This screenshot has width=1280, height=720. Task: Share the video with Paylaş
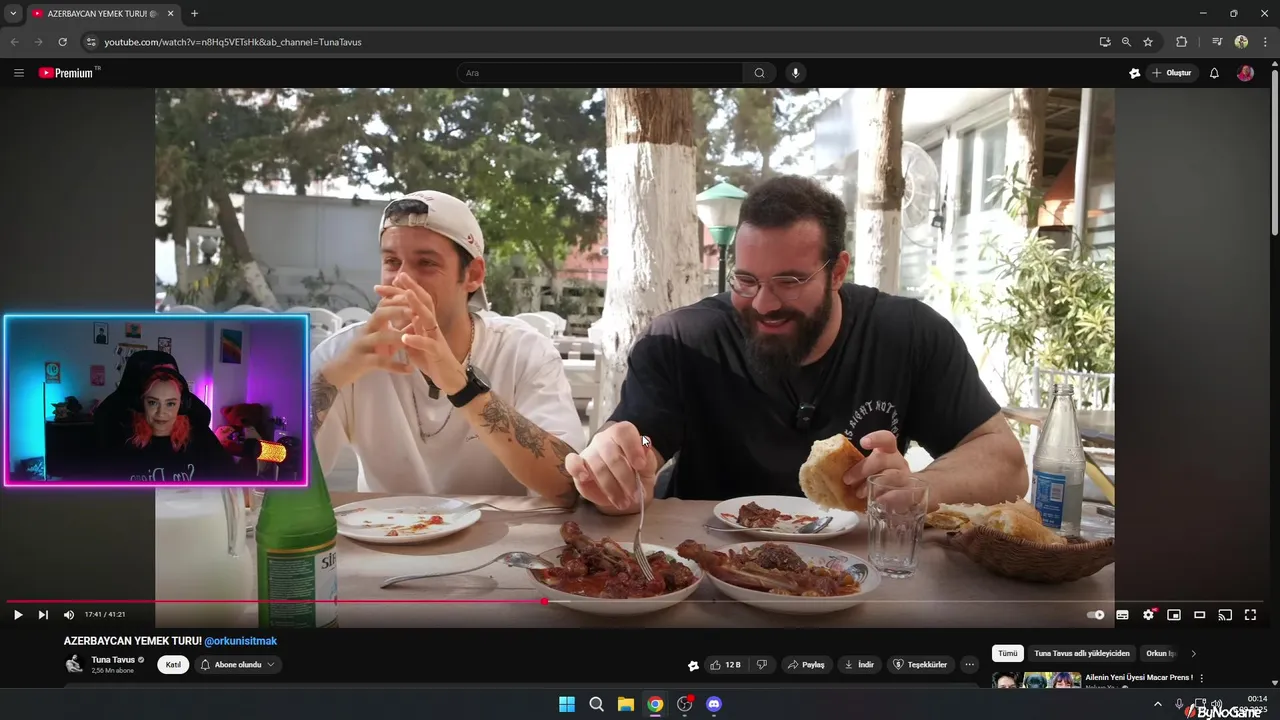[806, 665]
